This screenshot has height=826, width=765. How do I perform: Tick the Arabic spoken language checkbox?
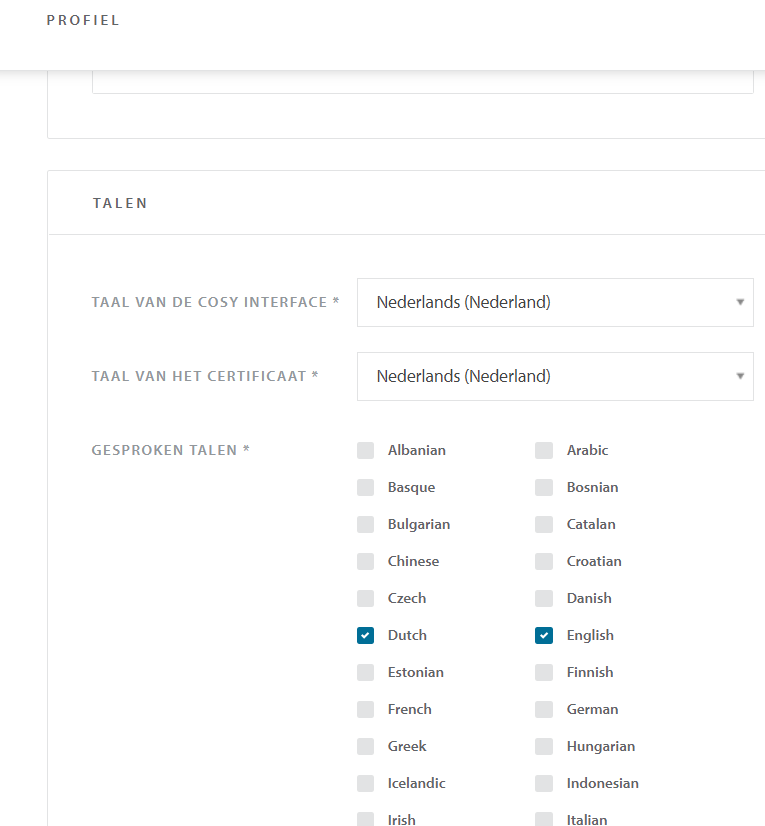pyautogui.click(x=544, y=450)
